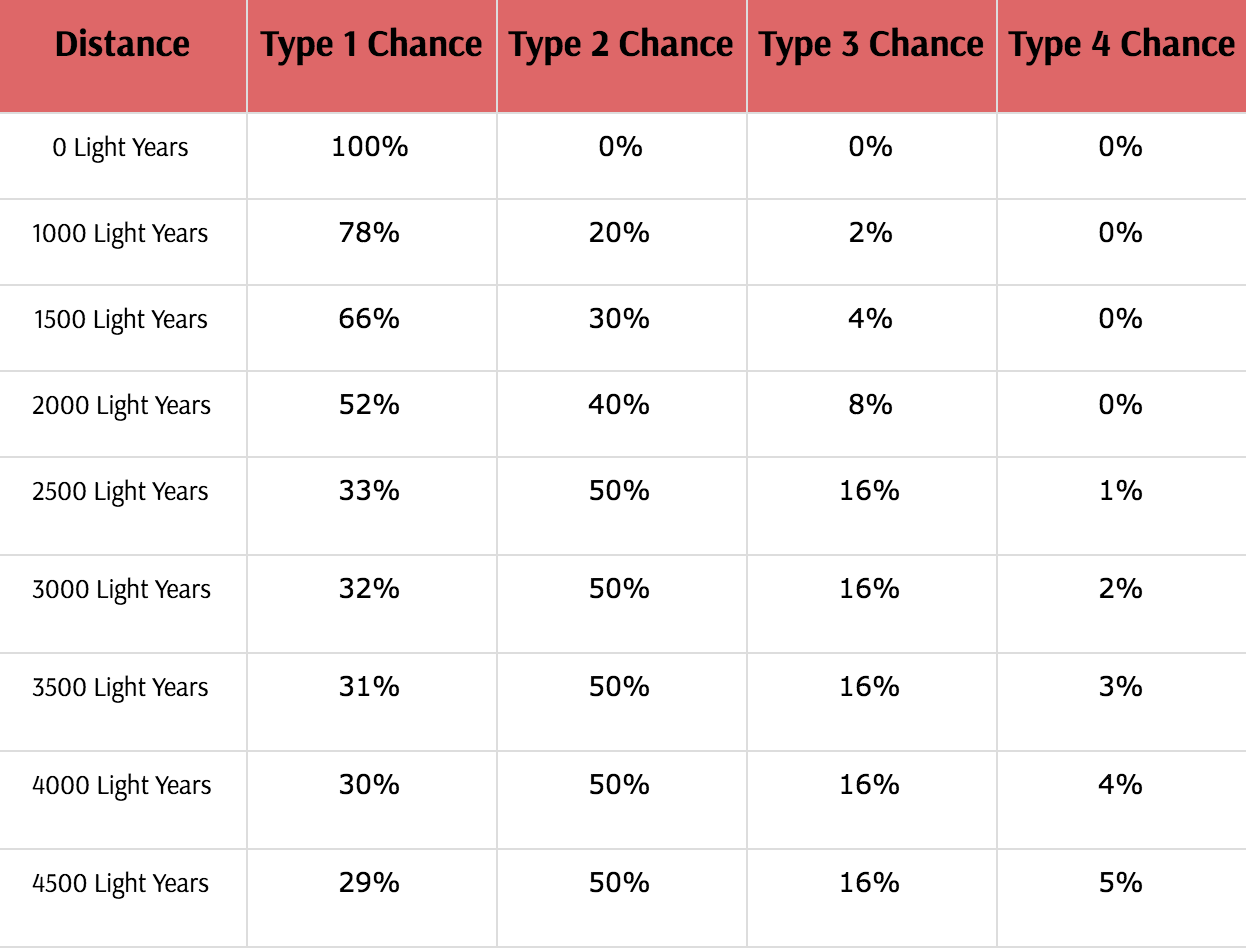Image resolution: width=1246 pixels, height=950 pixels.
Task: Select the 1500 Light Years row label
Action: pos(121,320)
